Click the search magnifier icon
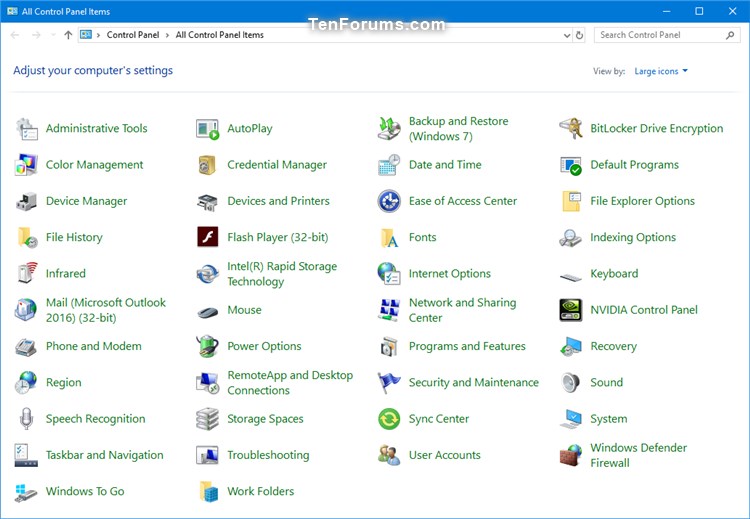750x519 pixels. click(730, 35)
